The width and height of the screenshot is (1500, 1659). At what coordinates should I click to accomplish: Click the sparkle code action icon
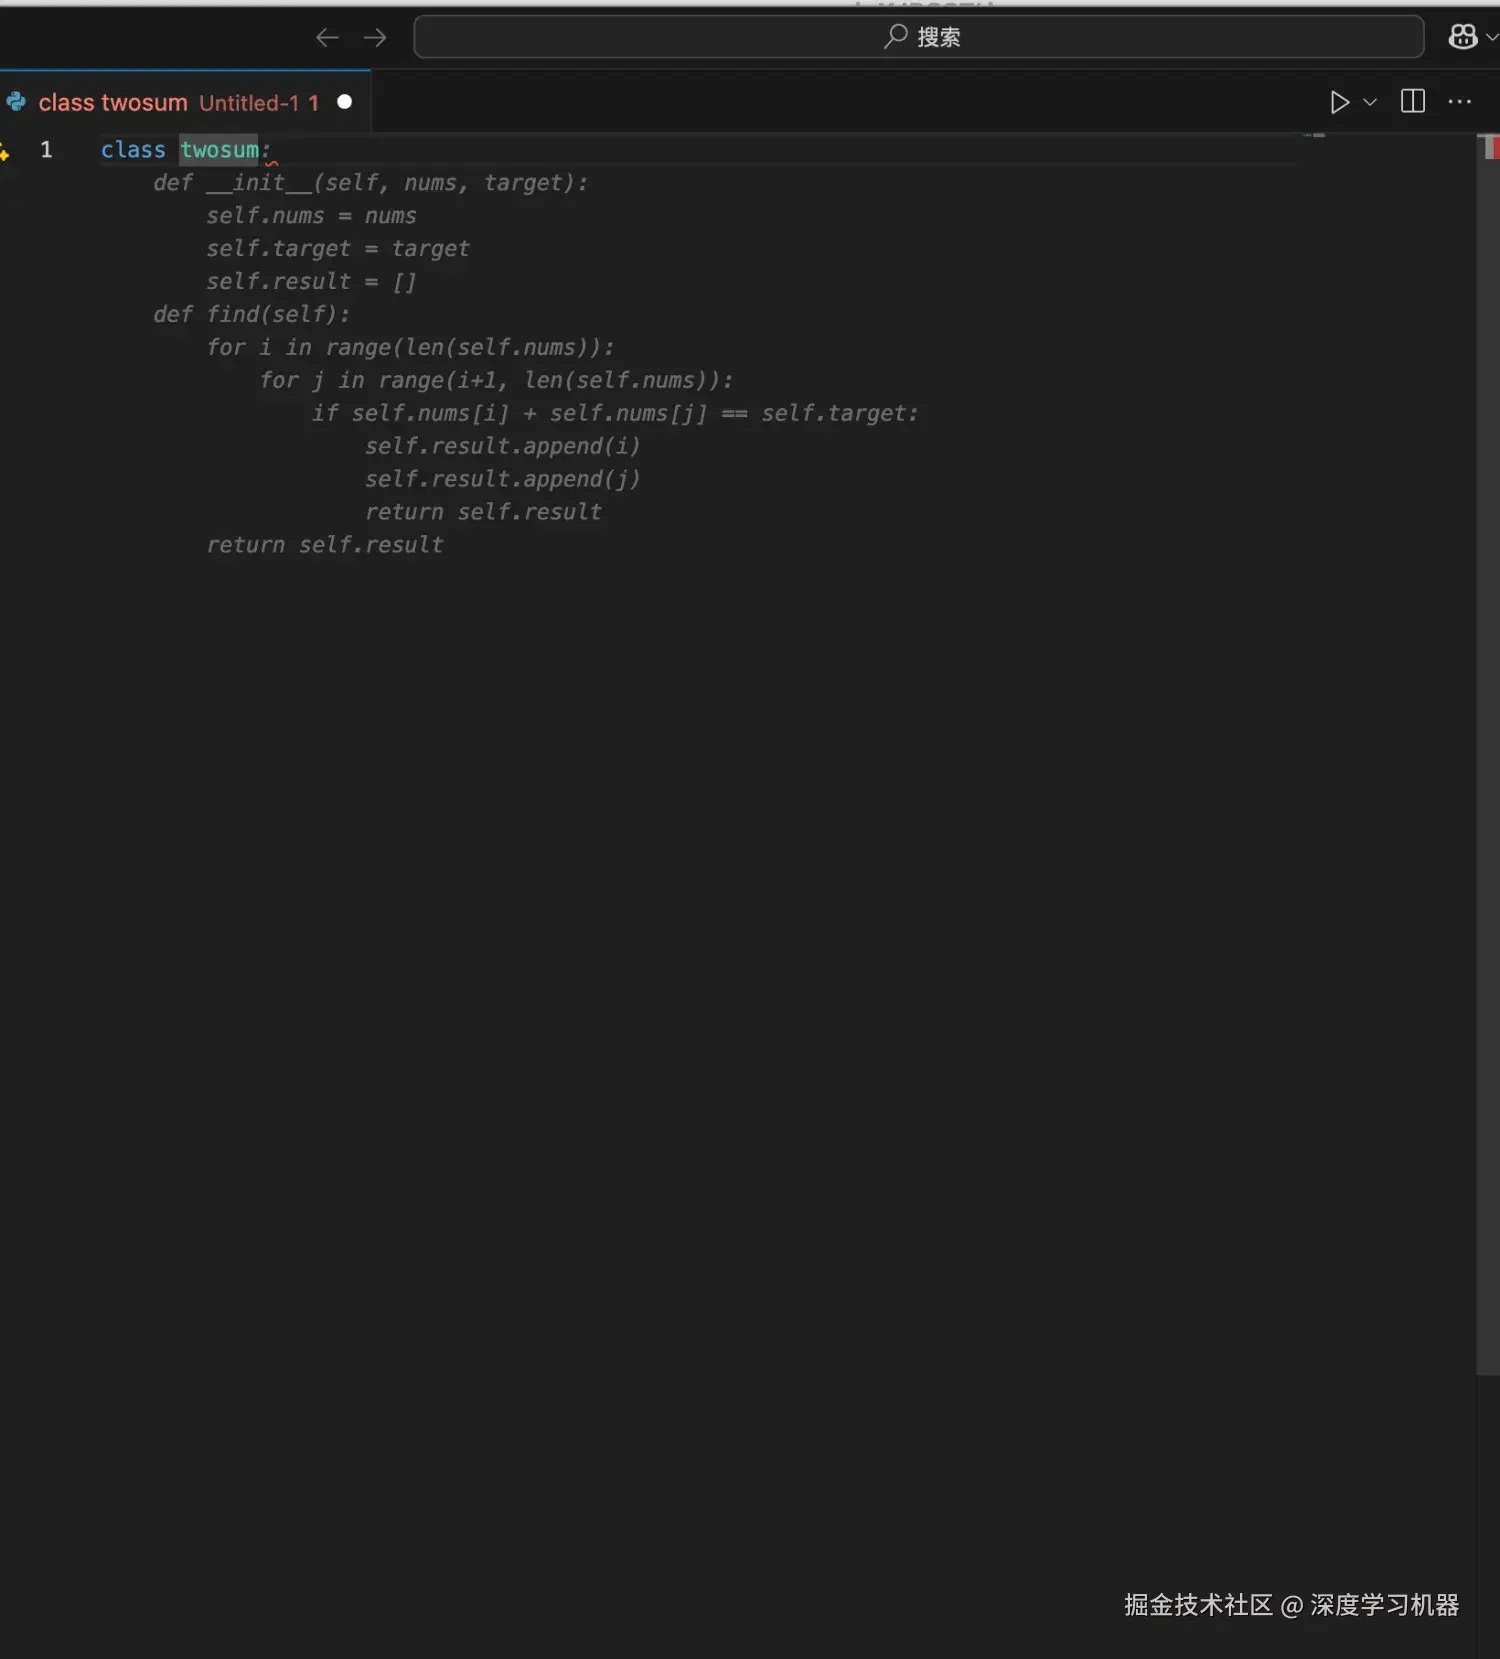[4, 151]
